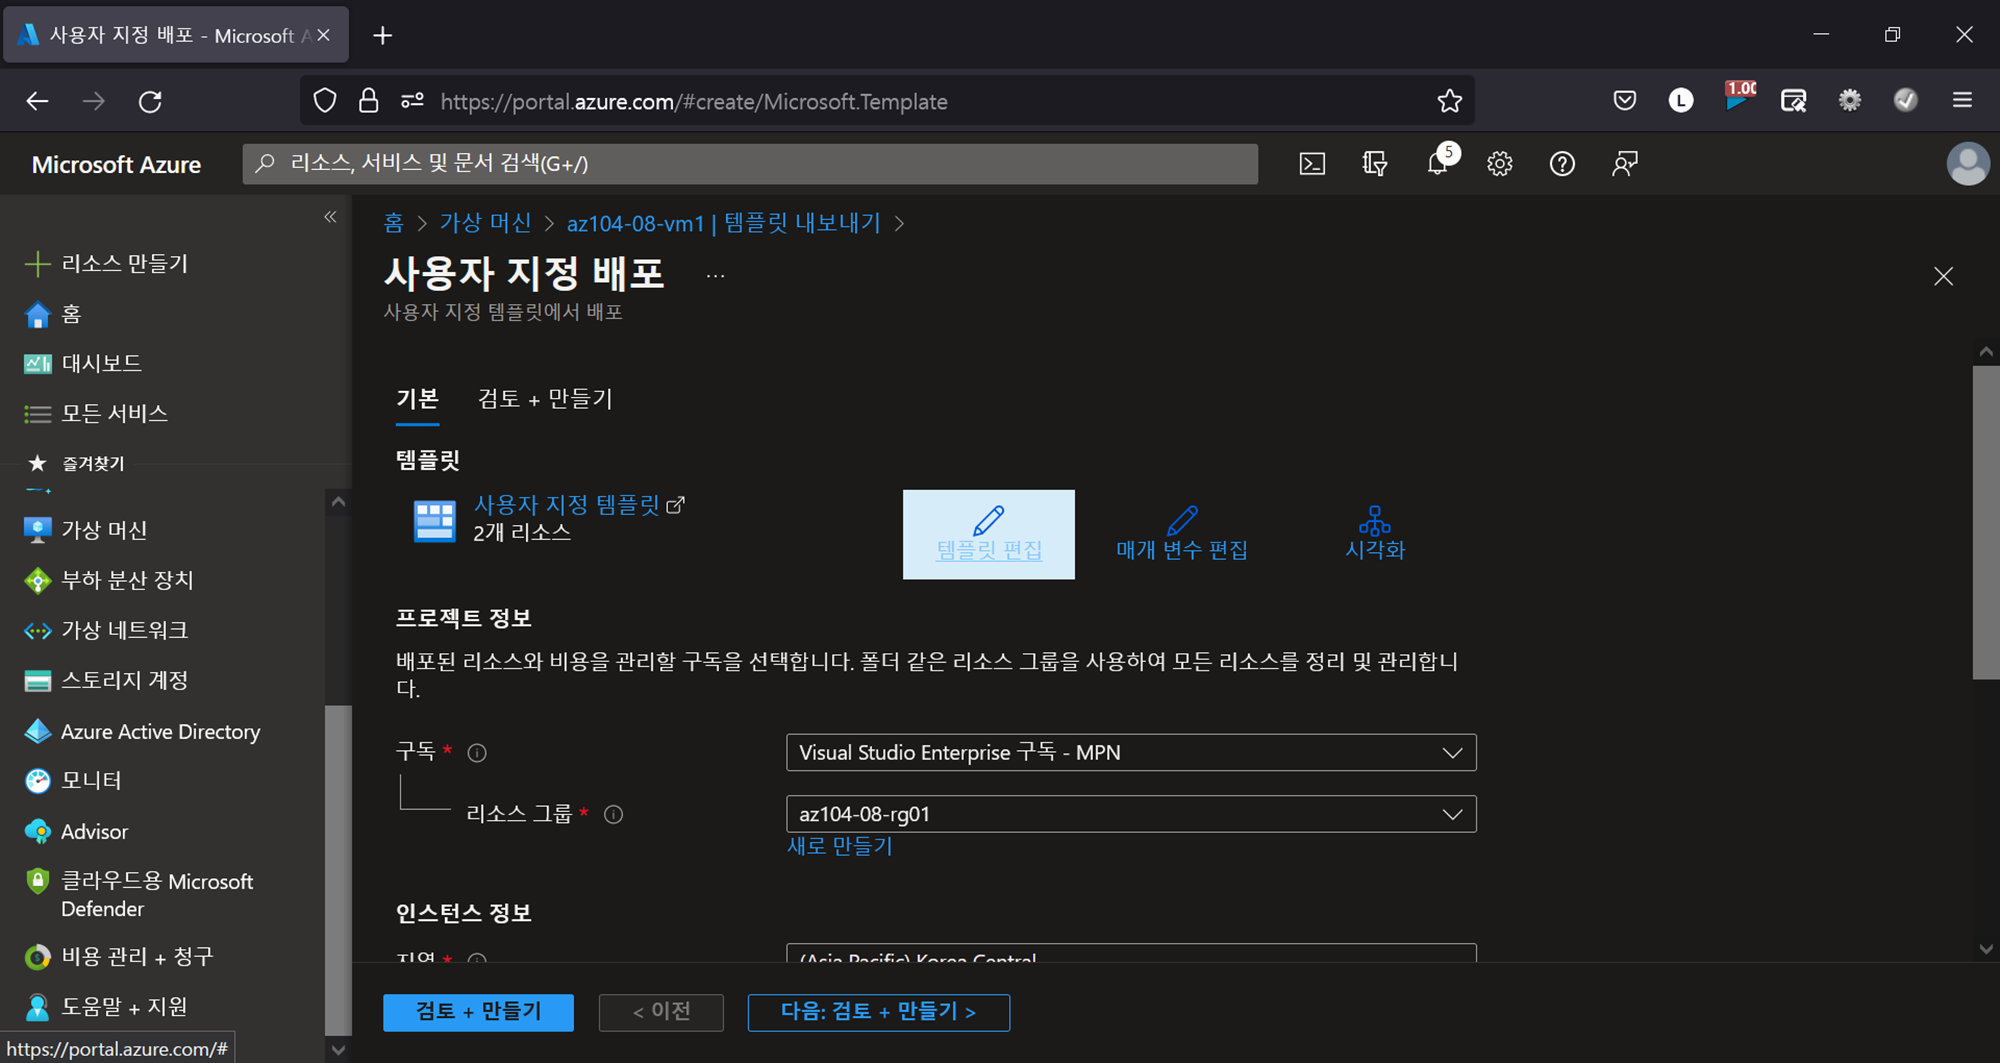Click info icon next to 리소스 그룹
The height and width of the screenshot is (1063, 2000).
tap(614, 815)
